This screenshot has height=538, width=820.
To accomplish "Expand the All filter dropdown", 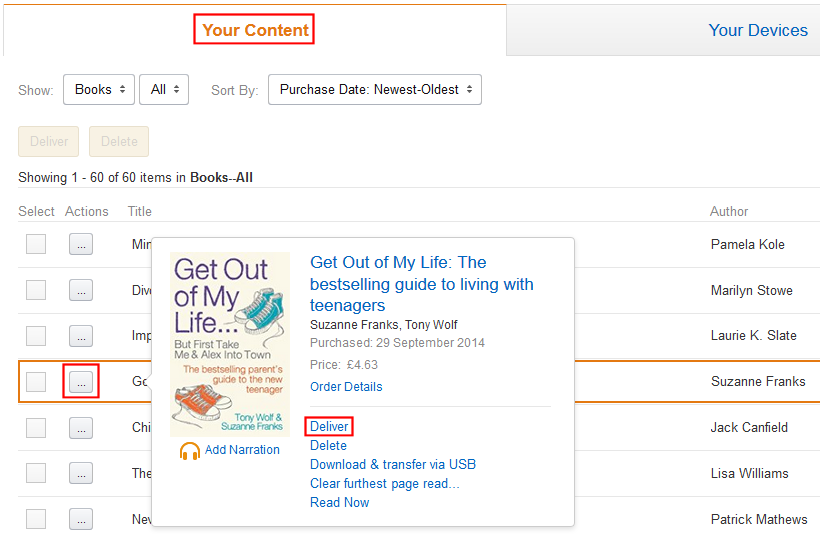I will click(x=164, y=89).
